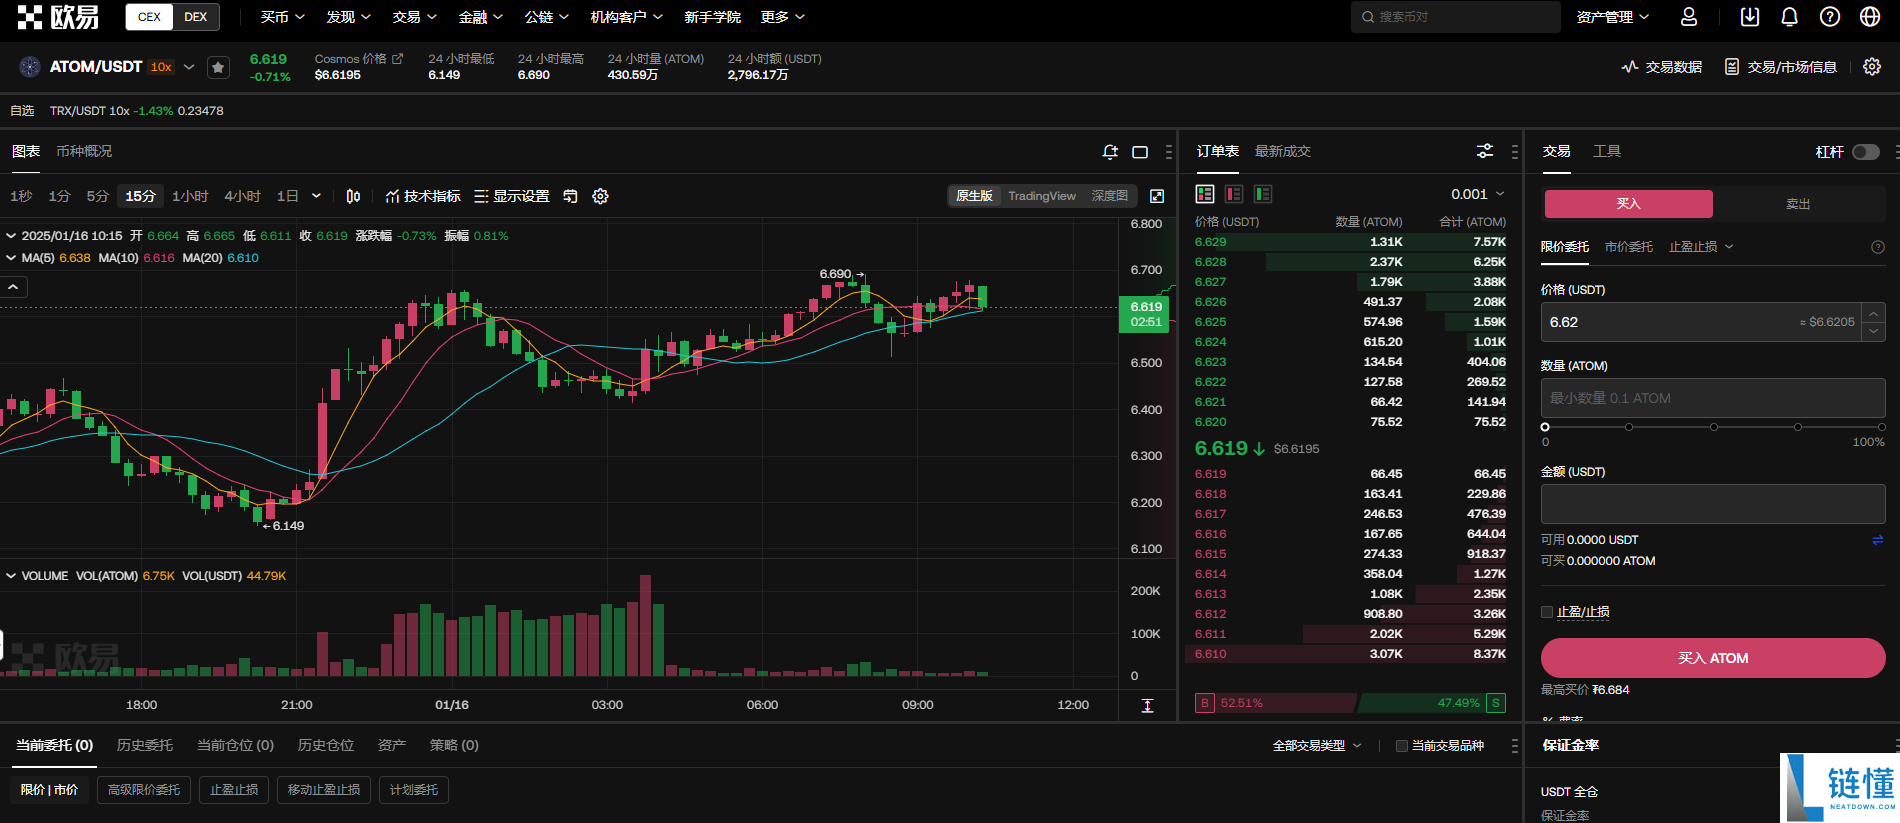
Task: Open the language globe icon
Action: pos(1870,17)
